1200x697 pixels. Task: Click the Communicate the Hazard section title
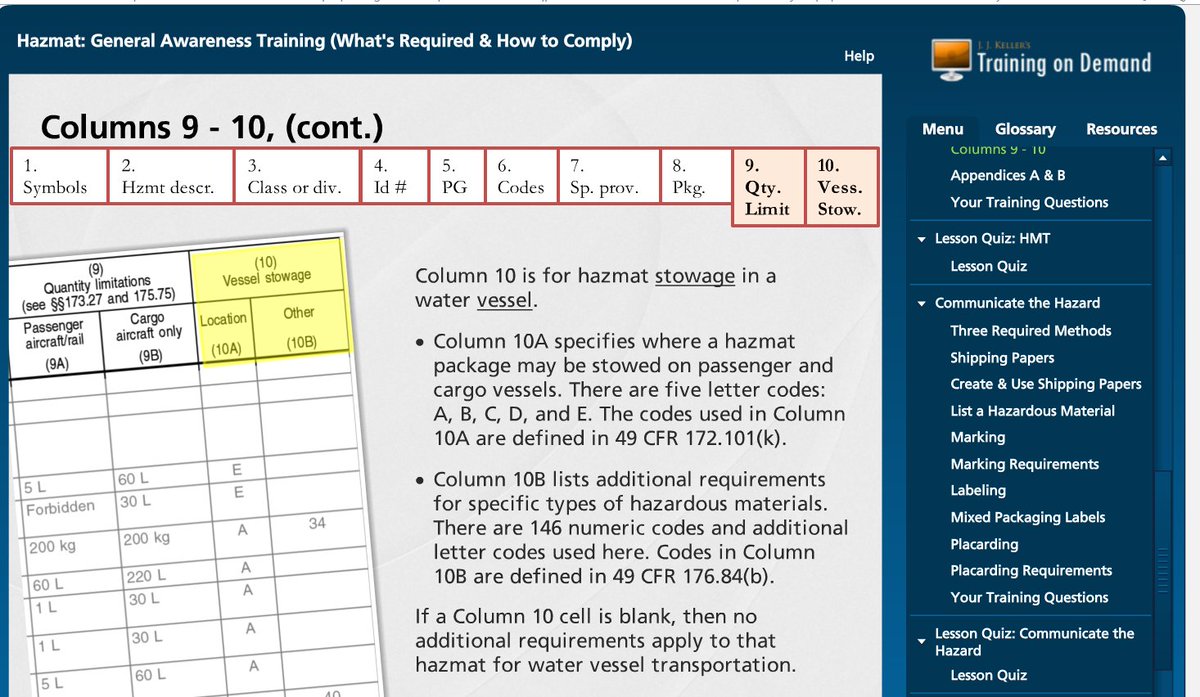pyautogui.click(x=1017, y=303)
